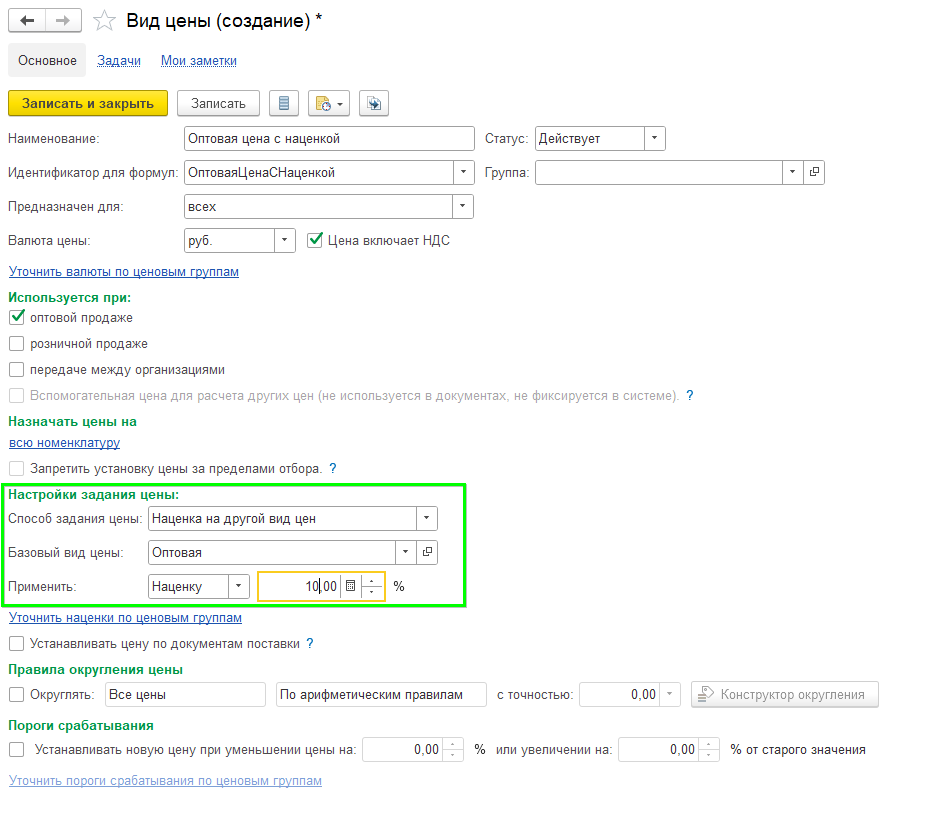Open calculator in the percent markup field
This screenshot has width=941, height=815.
(x=350, y=586)
